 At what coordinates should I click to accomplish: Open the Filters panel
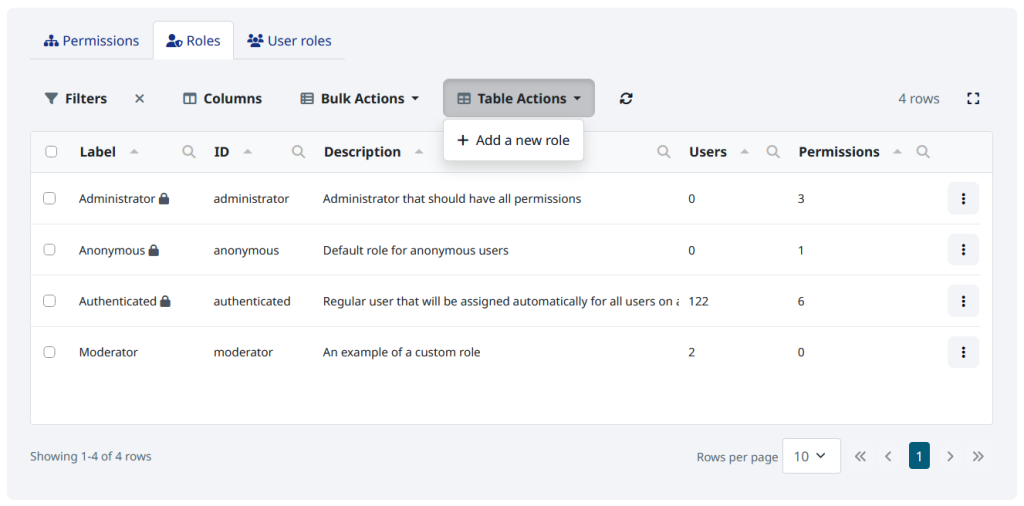(76, 99)
